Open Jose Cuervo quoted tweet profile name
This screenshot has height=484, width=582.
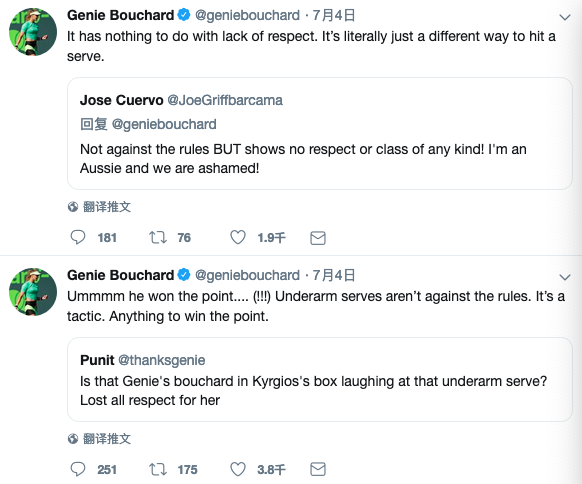121,100
